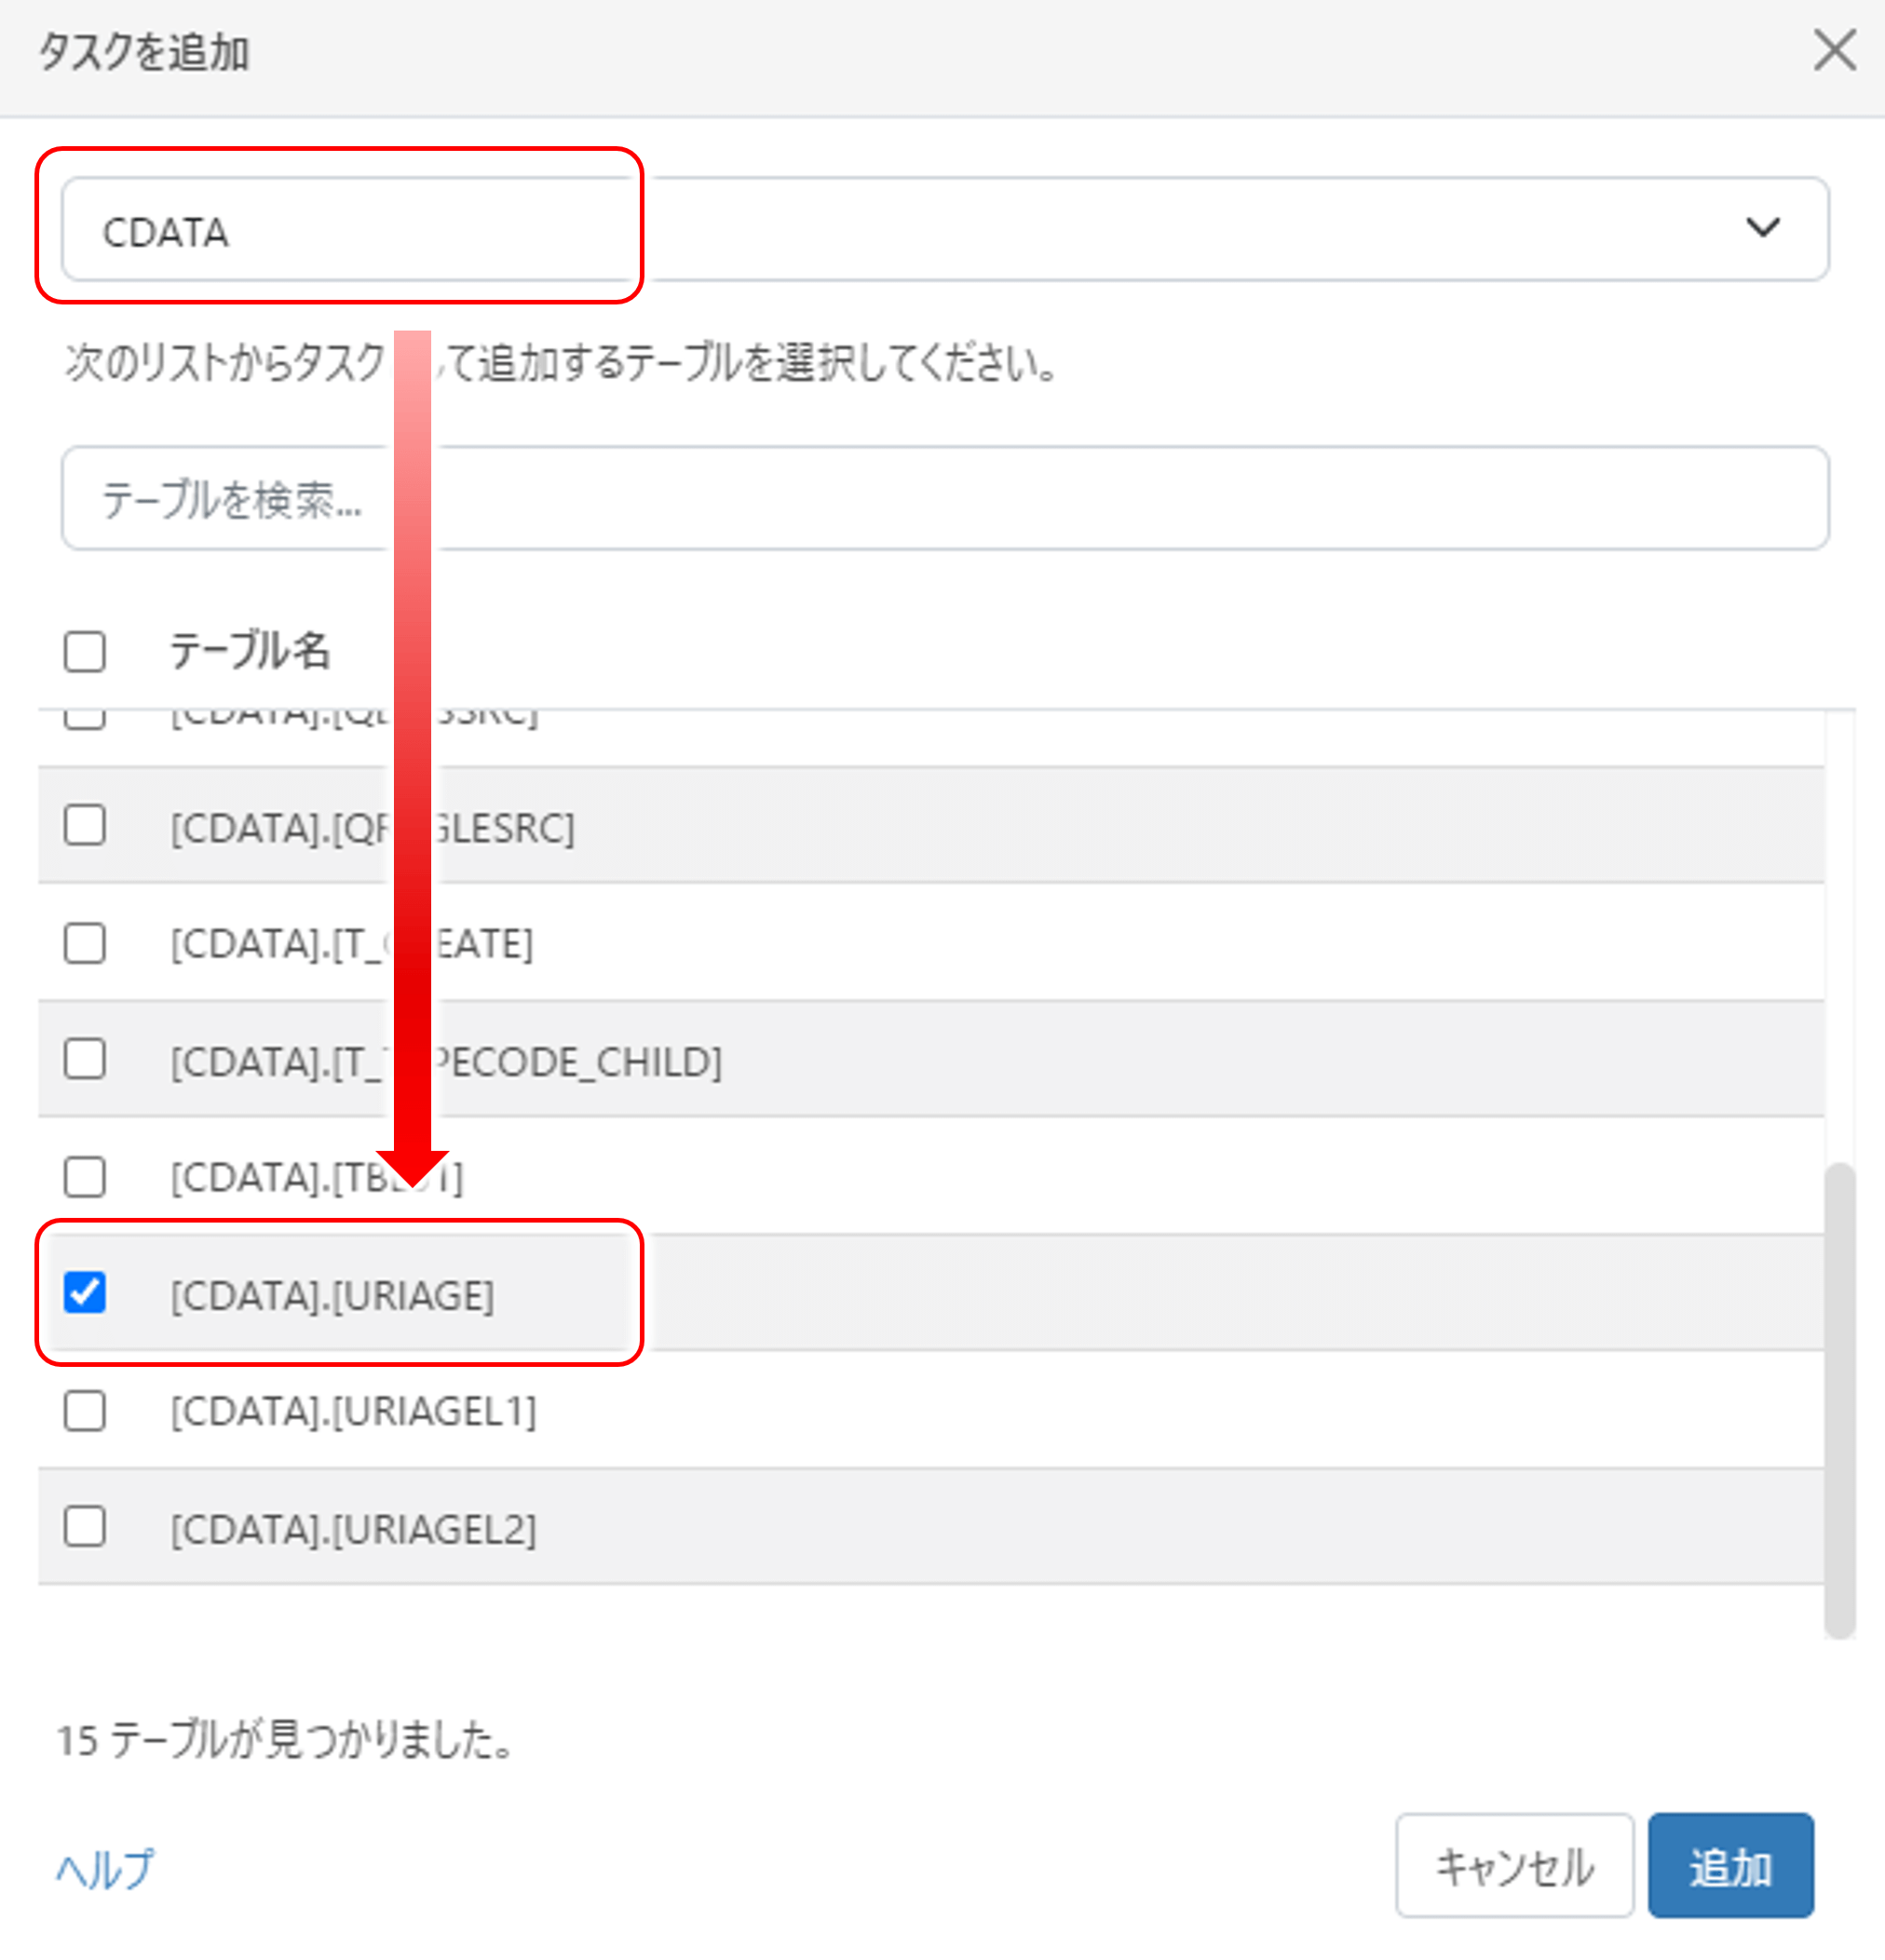Image resolution: width=1885 pixels, height=1960 pixels.
Task: Close the タスクを追加 dialog
Action: pos(1834,50)
